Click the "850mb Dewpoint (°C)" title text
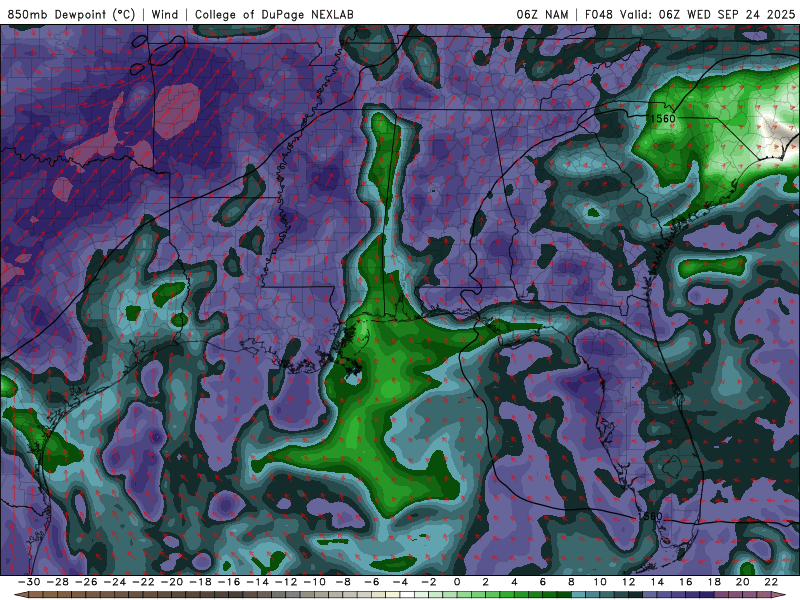This screenshot has width=800, height=600. click(71, 15)
